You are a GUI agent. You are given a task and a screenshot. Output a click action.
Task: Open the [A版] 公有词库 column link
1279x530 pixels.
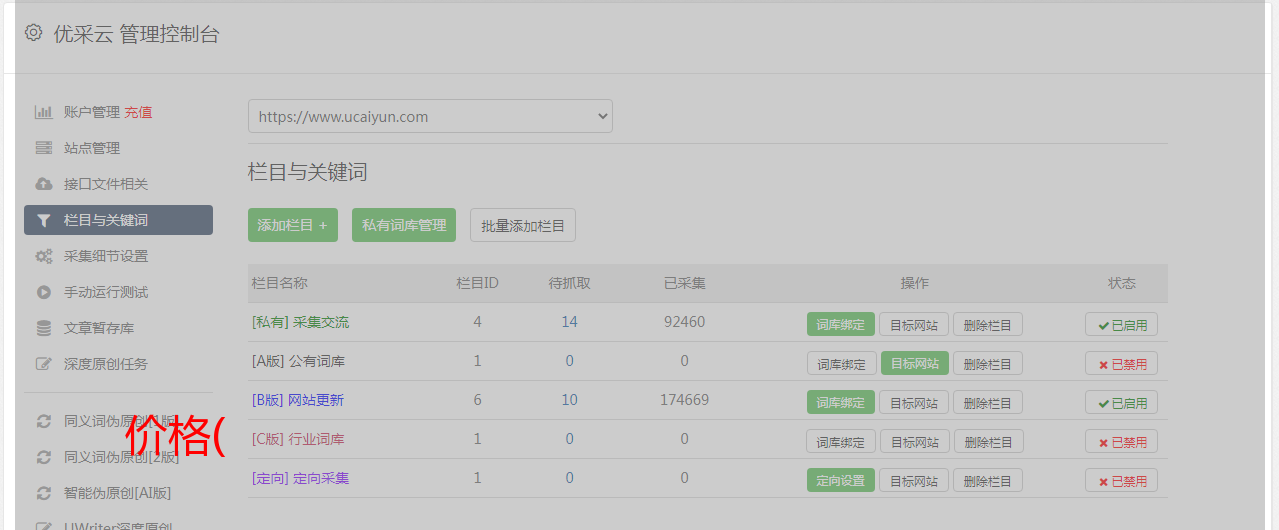[x=298, y=361]
